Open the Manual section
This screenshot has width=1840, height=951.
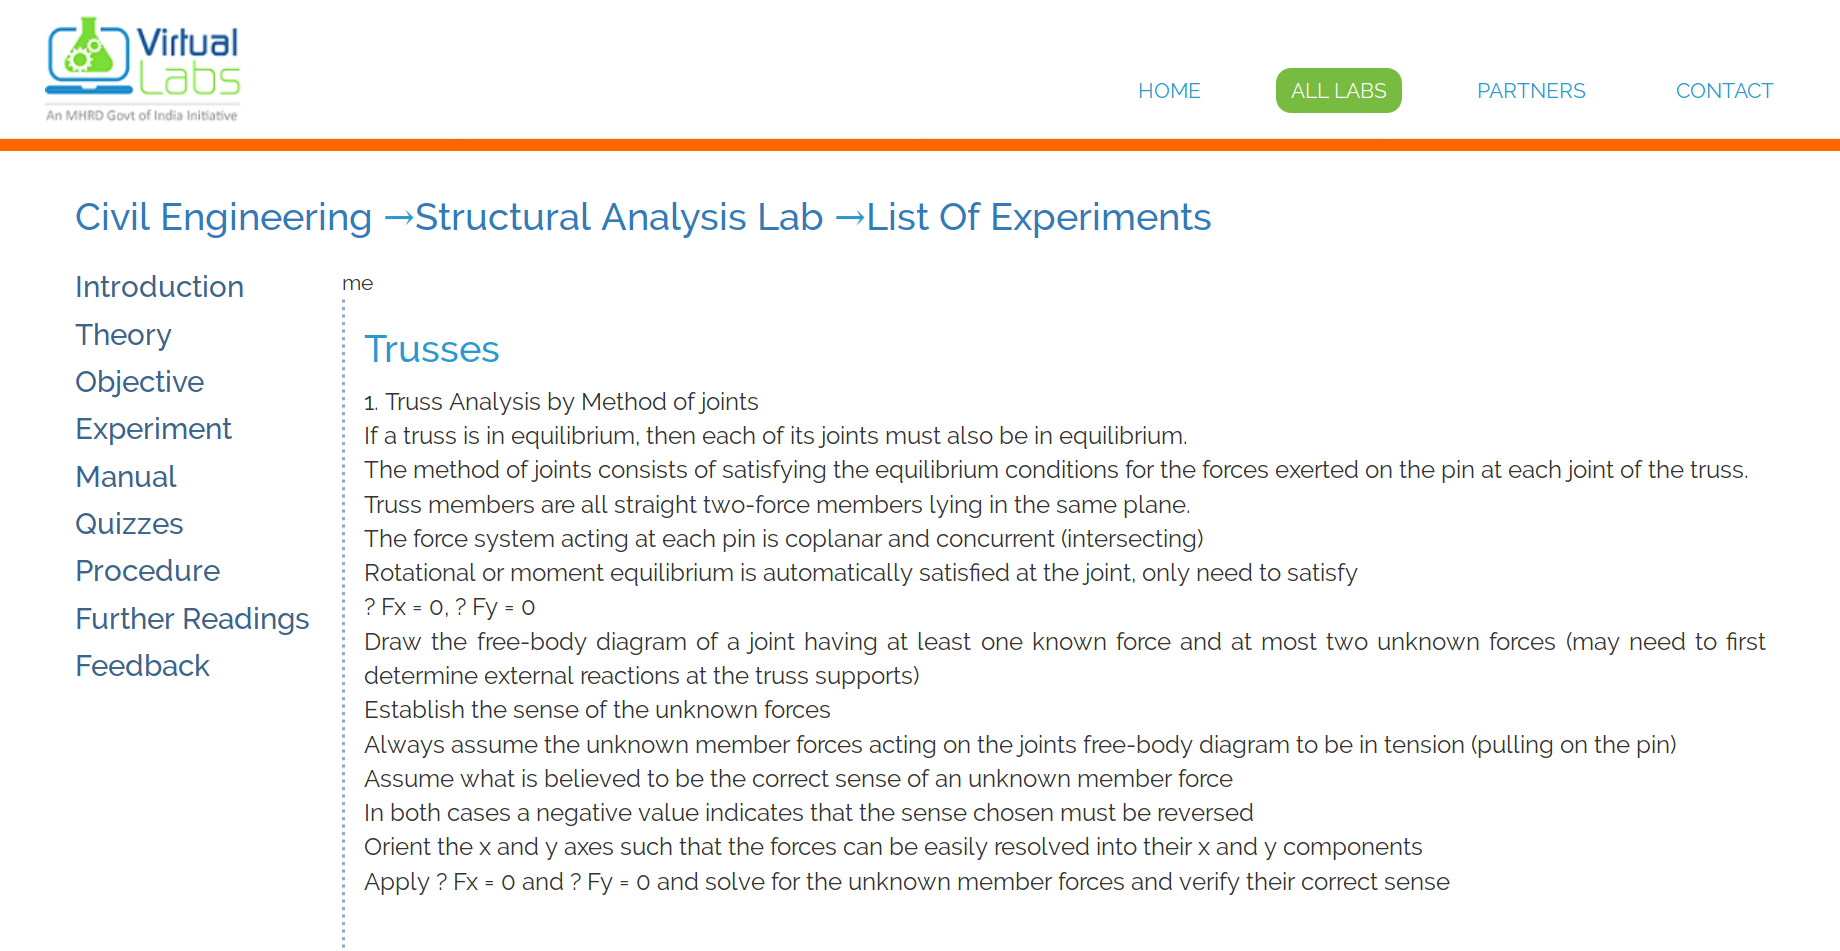click(x=125, y=477)
